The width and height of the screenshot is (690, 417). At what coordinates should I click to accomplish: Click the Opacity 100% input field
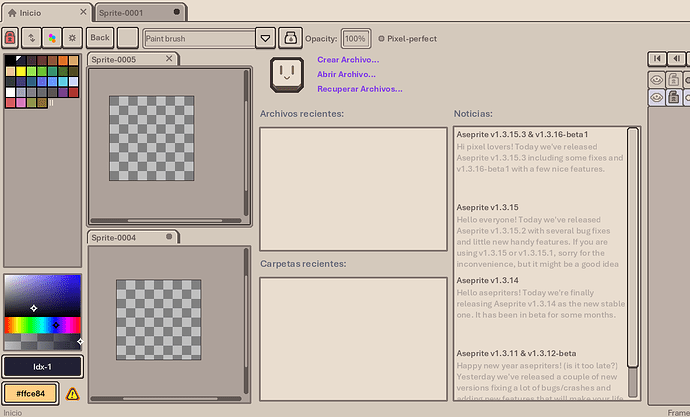tap(355, 38)
